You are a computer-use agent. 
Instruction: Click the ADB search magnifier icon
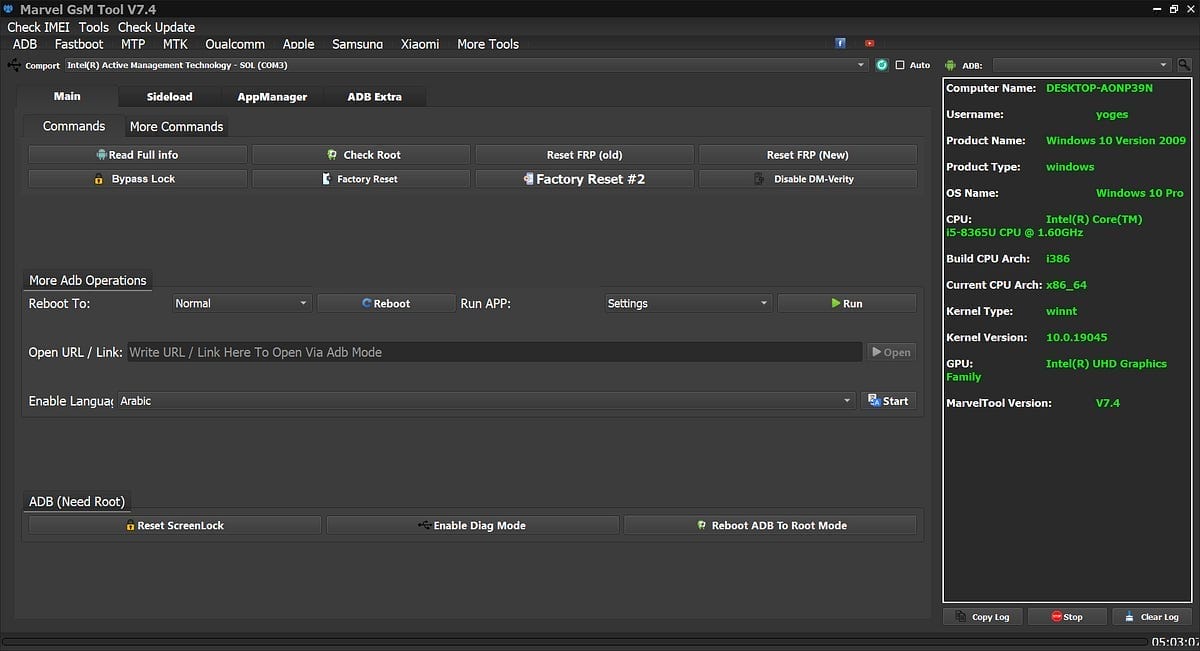(1184, 65)
